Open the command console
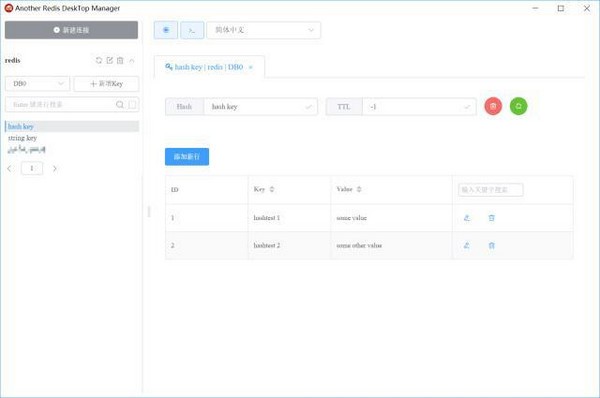Image resolution: width=600 pixels, height=398 pixels. pos(192,30)
